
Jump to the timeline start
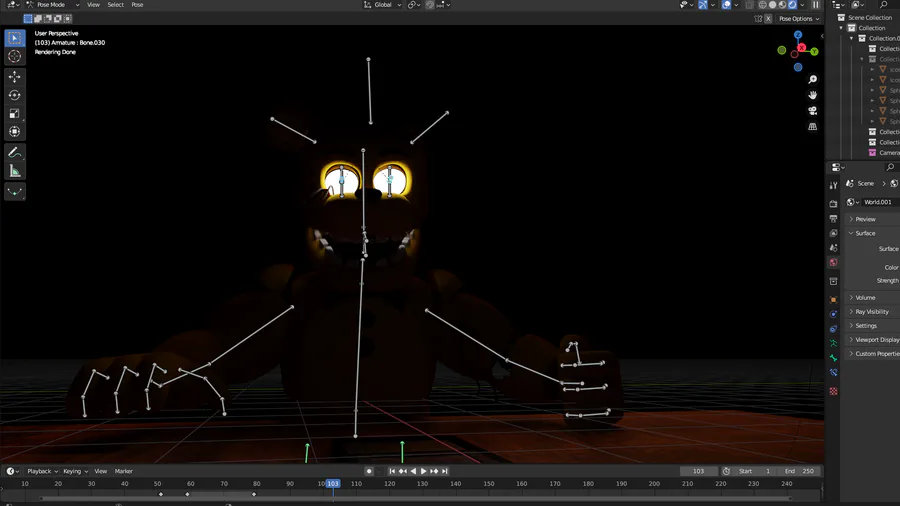(392, 471)
